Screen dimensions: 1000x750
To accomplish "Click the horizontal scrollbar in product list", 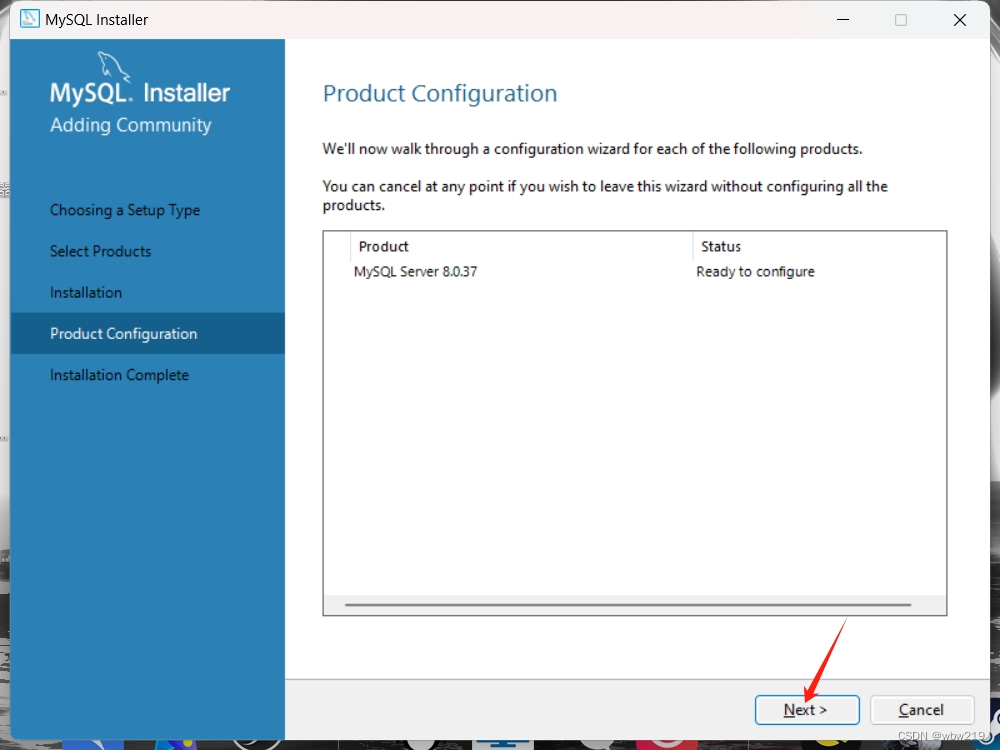I will click(x=628, y=604).
